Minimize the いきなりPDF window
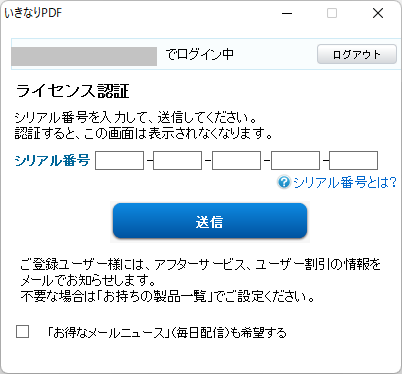Screen dimensions: 402x374 [x=287, y=13]
